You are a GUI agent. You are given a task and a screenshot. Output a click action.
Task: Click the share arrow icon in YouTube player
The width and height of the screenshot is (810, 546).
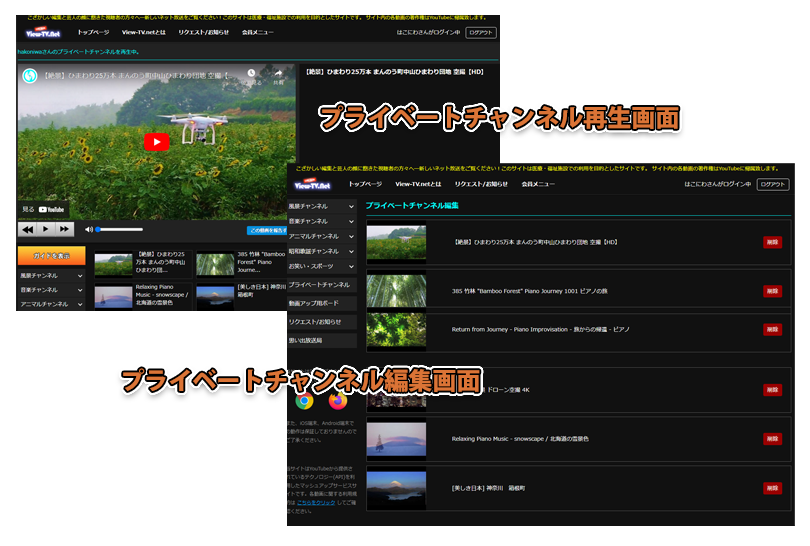278,73
